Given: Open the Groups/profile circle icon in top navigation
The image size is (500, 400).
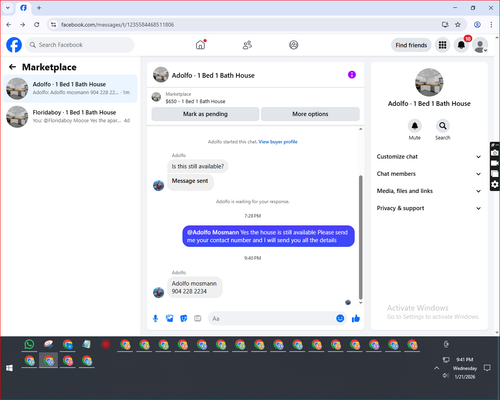Looking at the screenshot, I should [x=294, y=45].
